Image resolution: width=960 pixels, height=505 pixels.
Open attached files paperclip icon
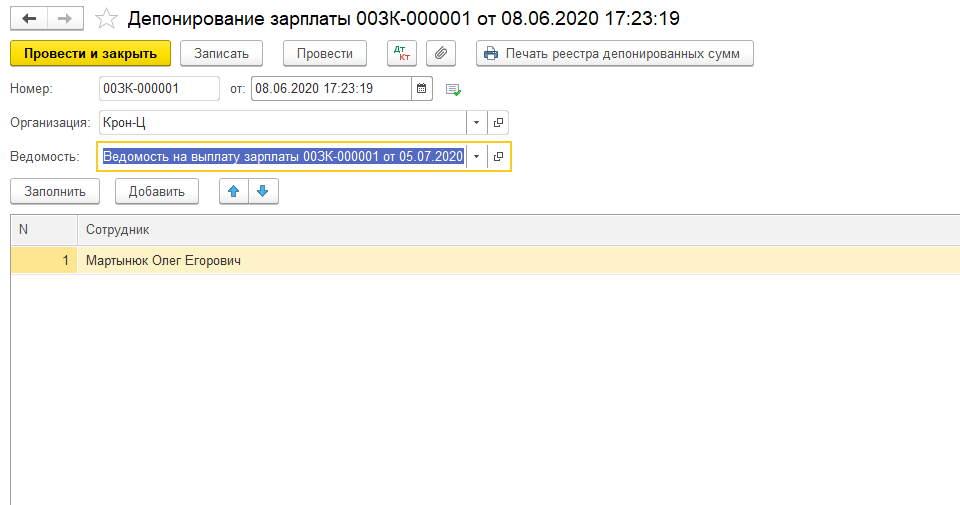(440, 53)
